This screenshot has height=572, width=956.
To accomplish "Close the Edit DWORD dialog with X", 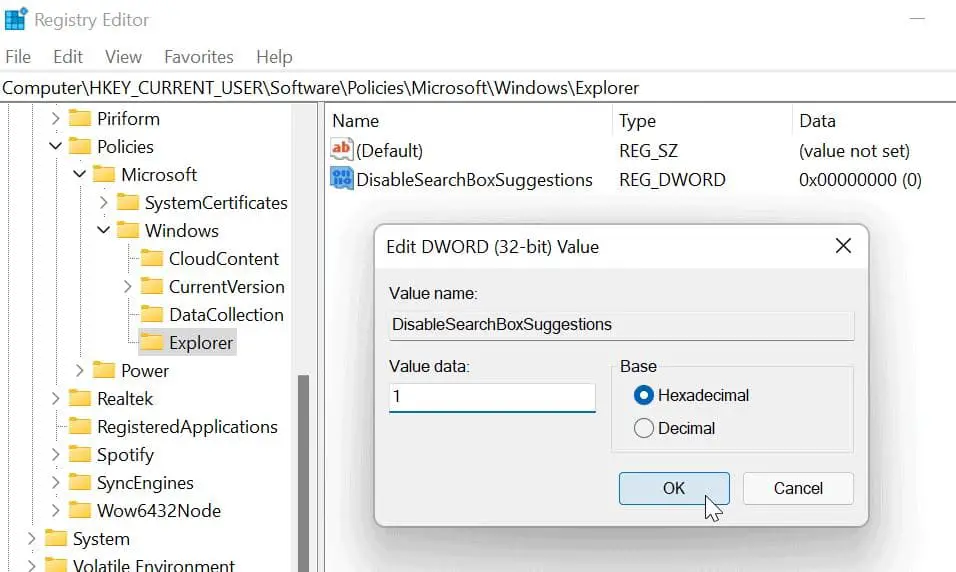I will coord(843,246).
